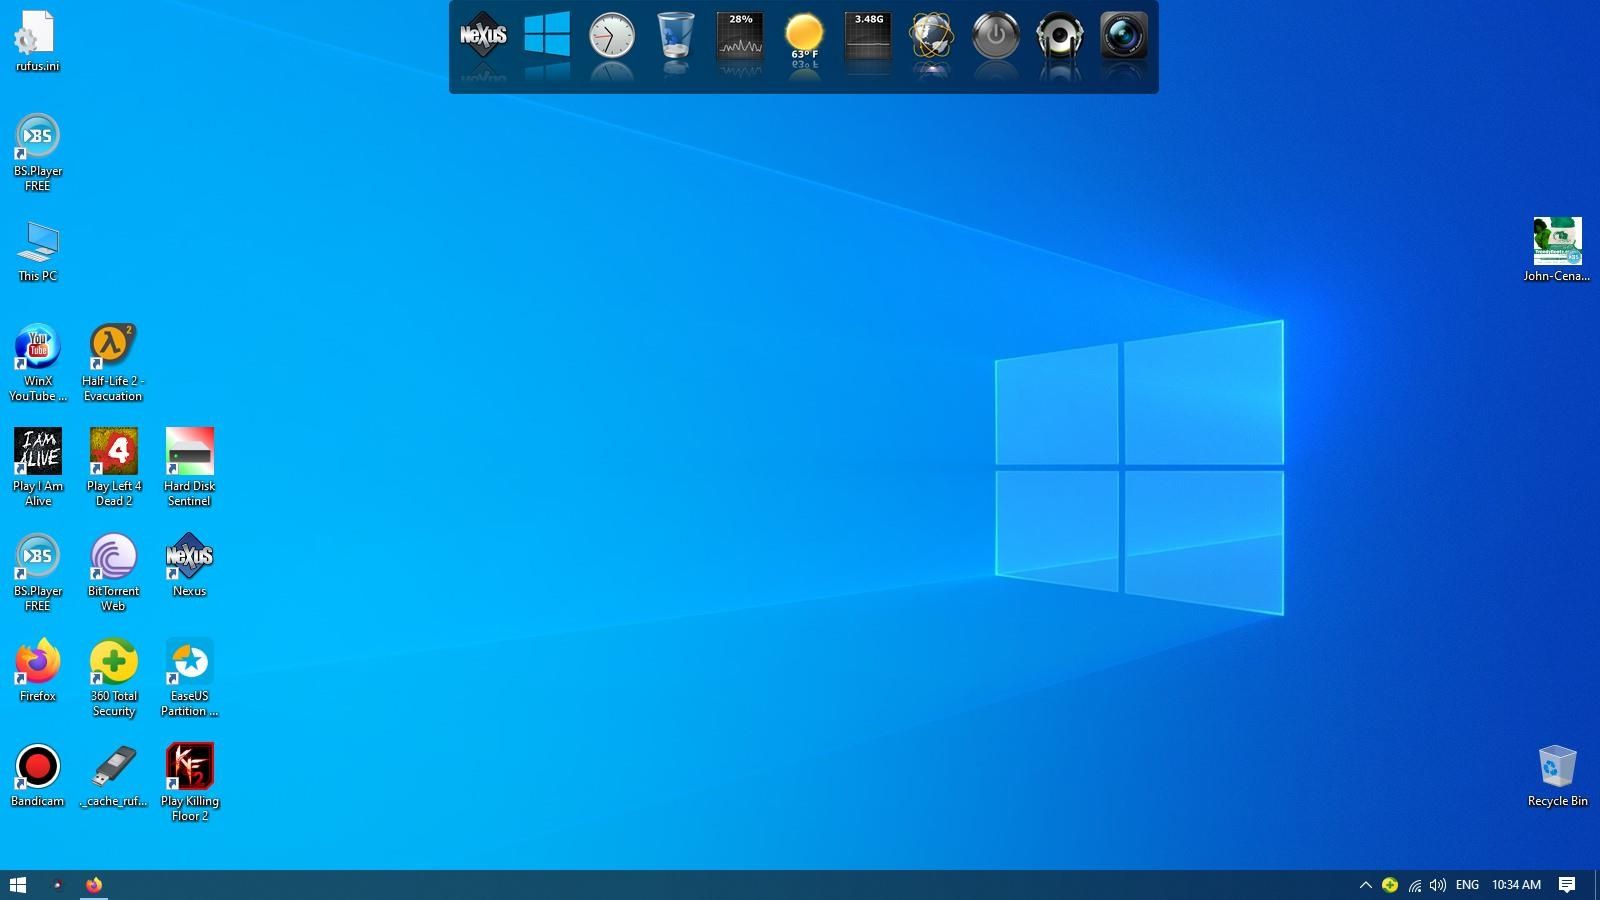Click the 360 Total Security tray icon
This screenshot has width=1600, height=900.
pyautogui.click(x=1390, y=885)
